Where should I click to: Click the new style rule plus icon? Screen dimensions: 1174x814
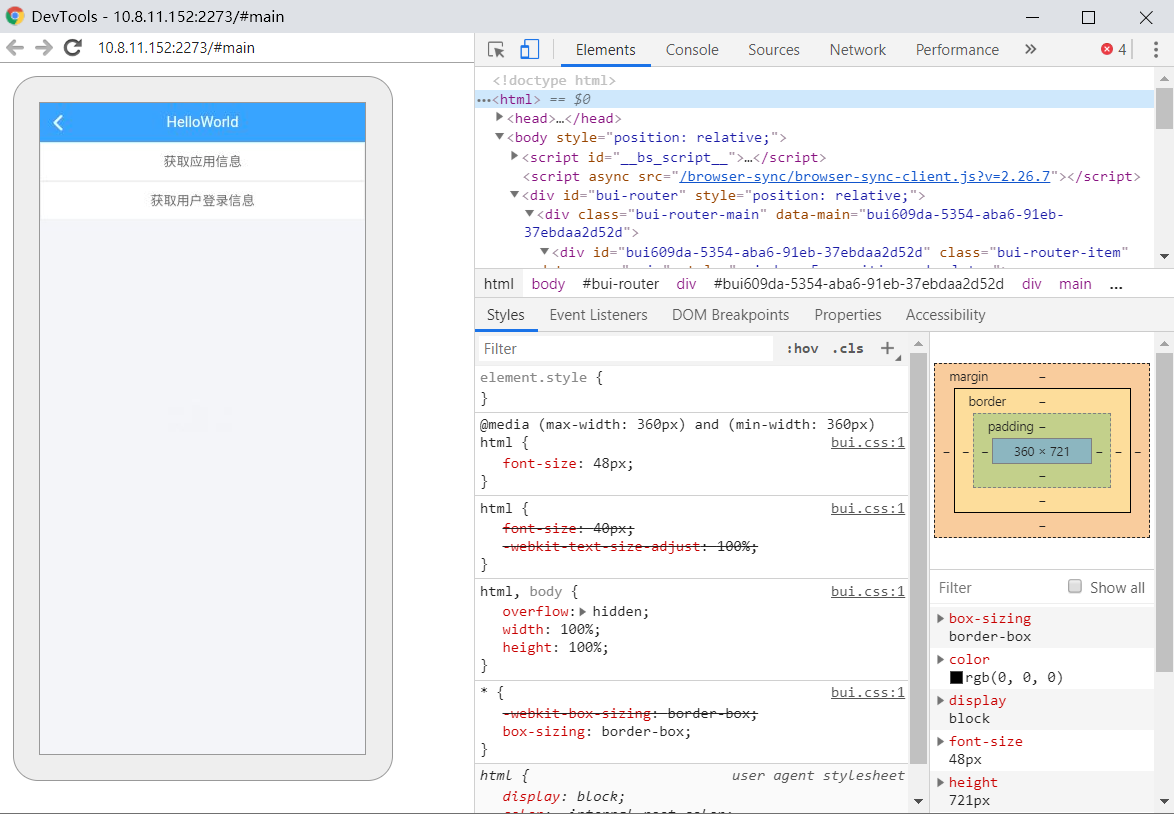point(887,348)
